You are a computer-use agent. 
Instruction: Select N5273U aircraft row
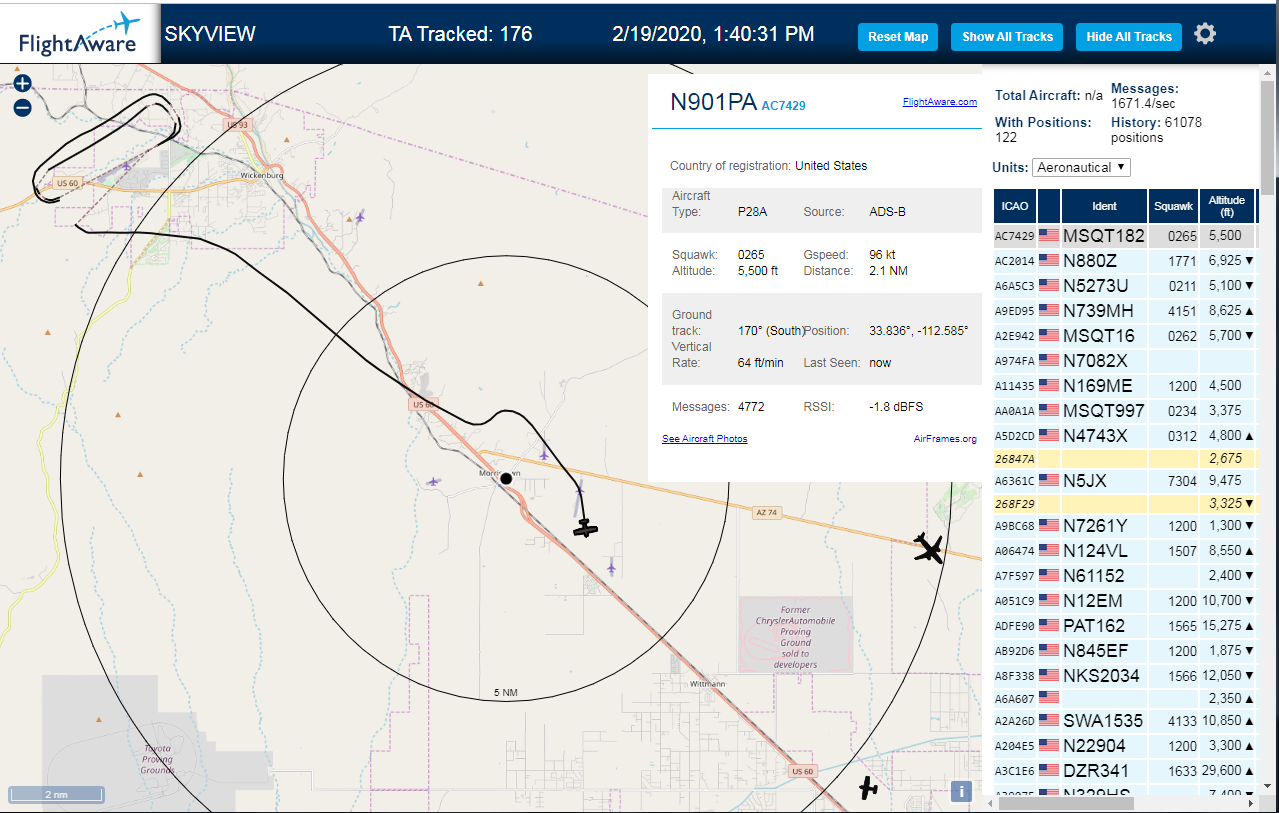pyautogui.click(x=1125, y=286)
